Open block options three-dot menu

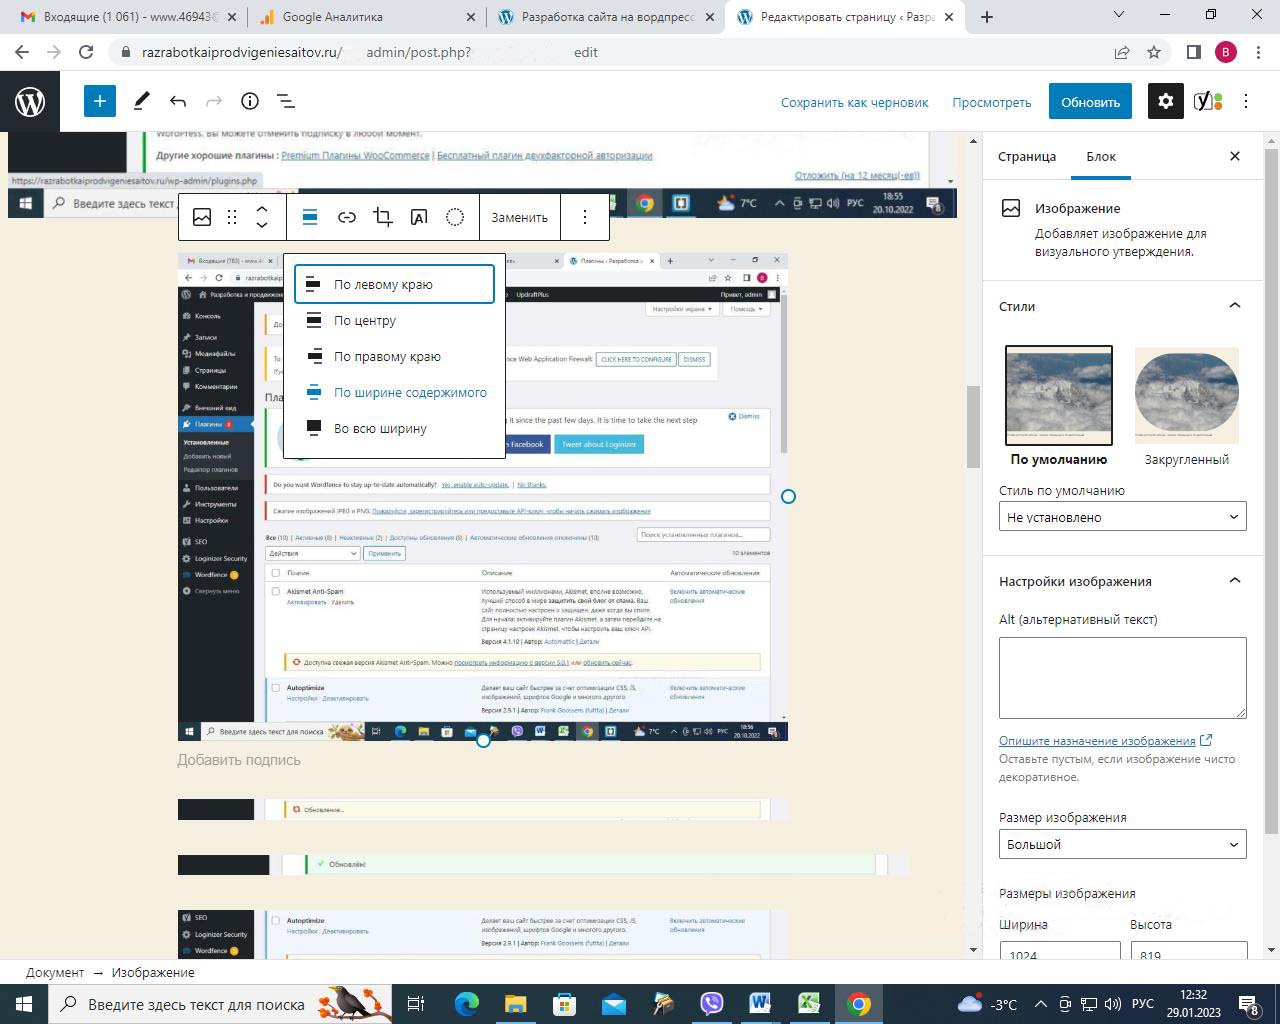click(585, 217)
